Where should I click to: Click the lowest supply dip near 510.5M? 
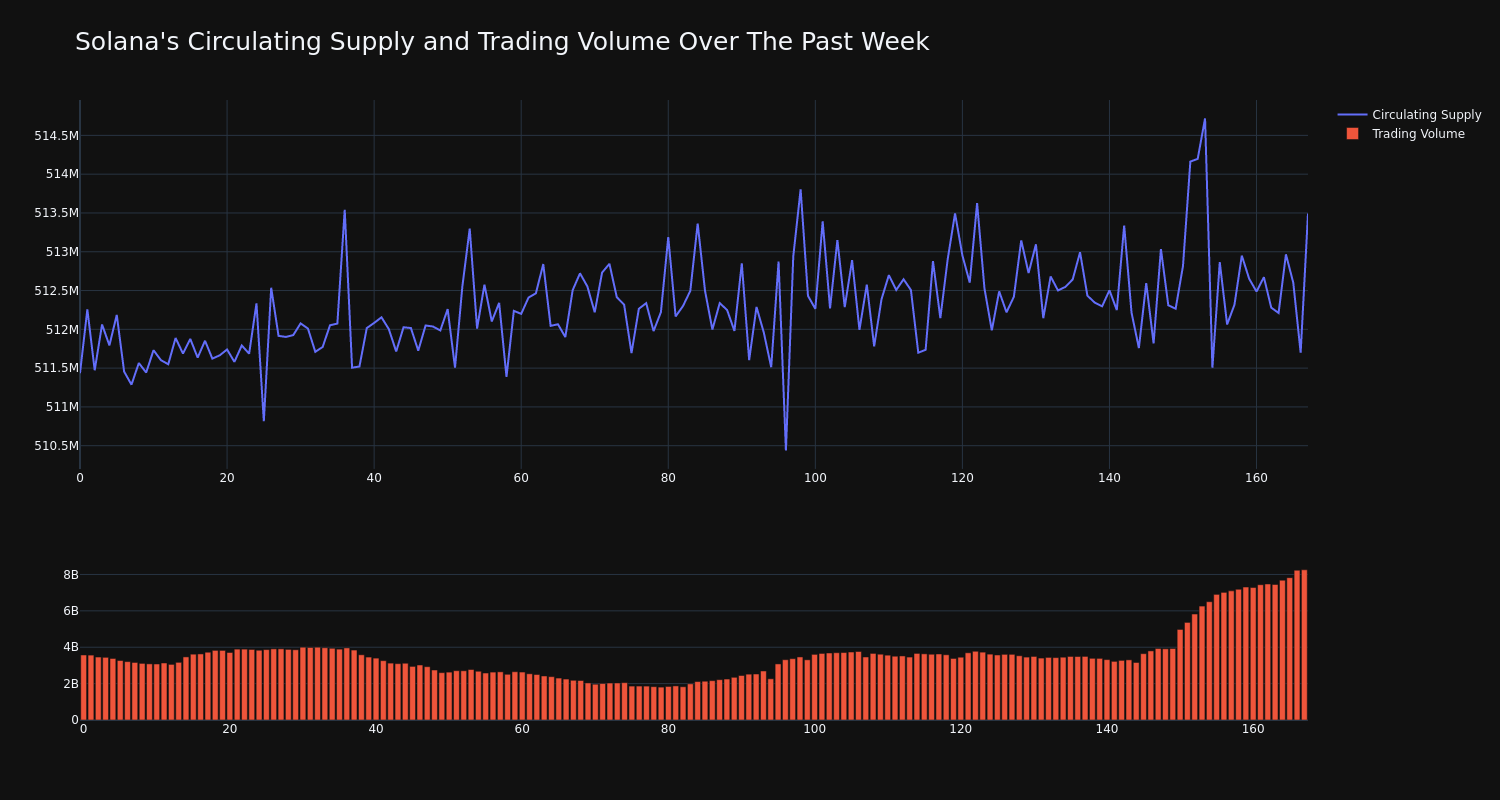tap(786, 449)
